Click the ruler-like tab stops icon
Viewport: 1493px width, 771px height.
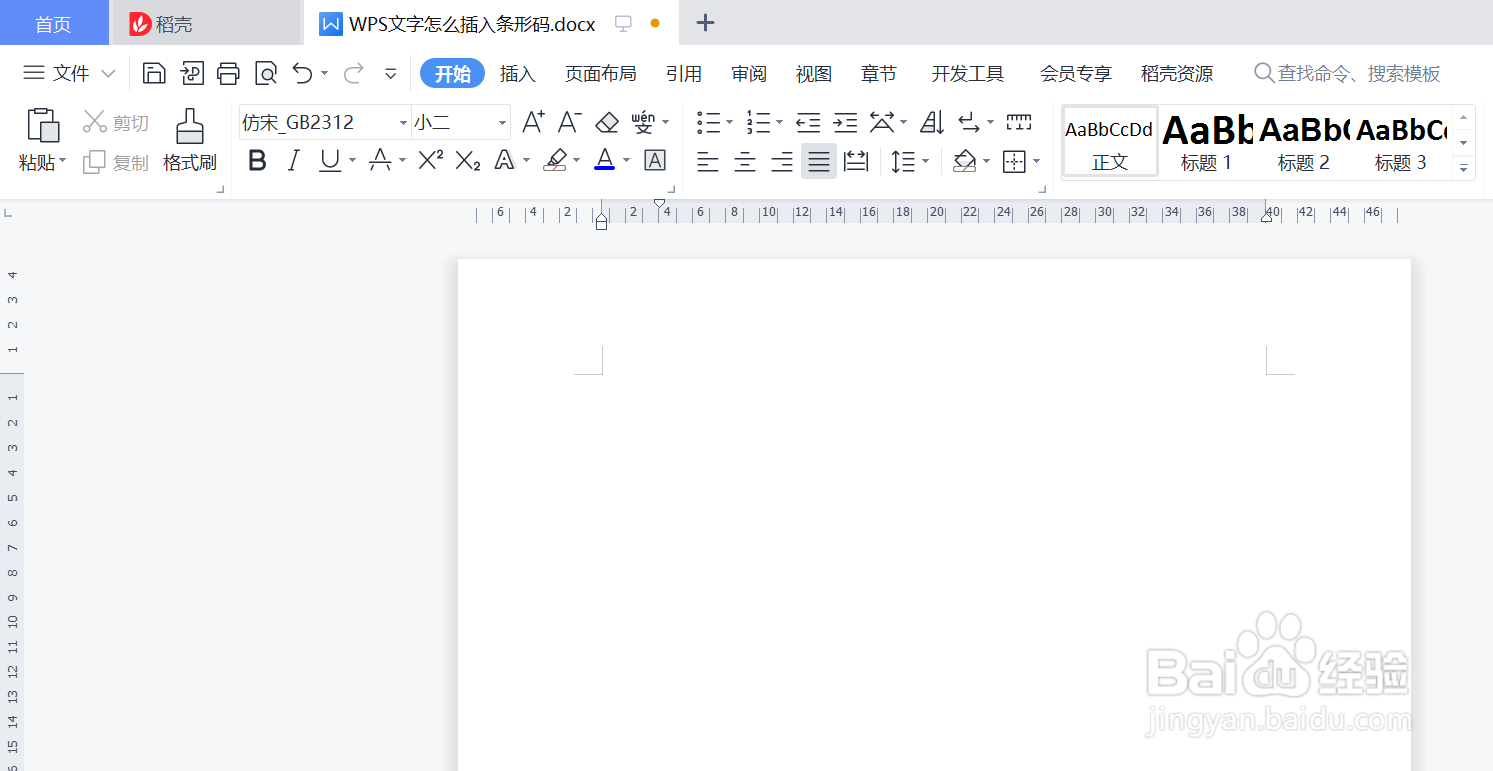(1019, 122)
